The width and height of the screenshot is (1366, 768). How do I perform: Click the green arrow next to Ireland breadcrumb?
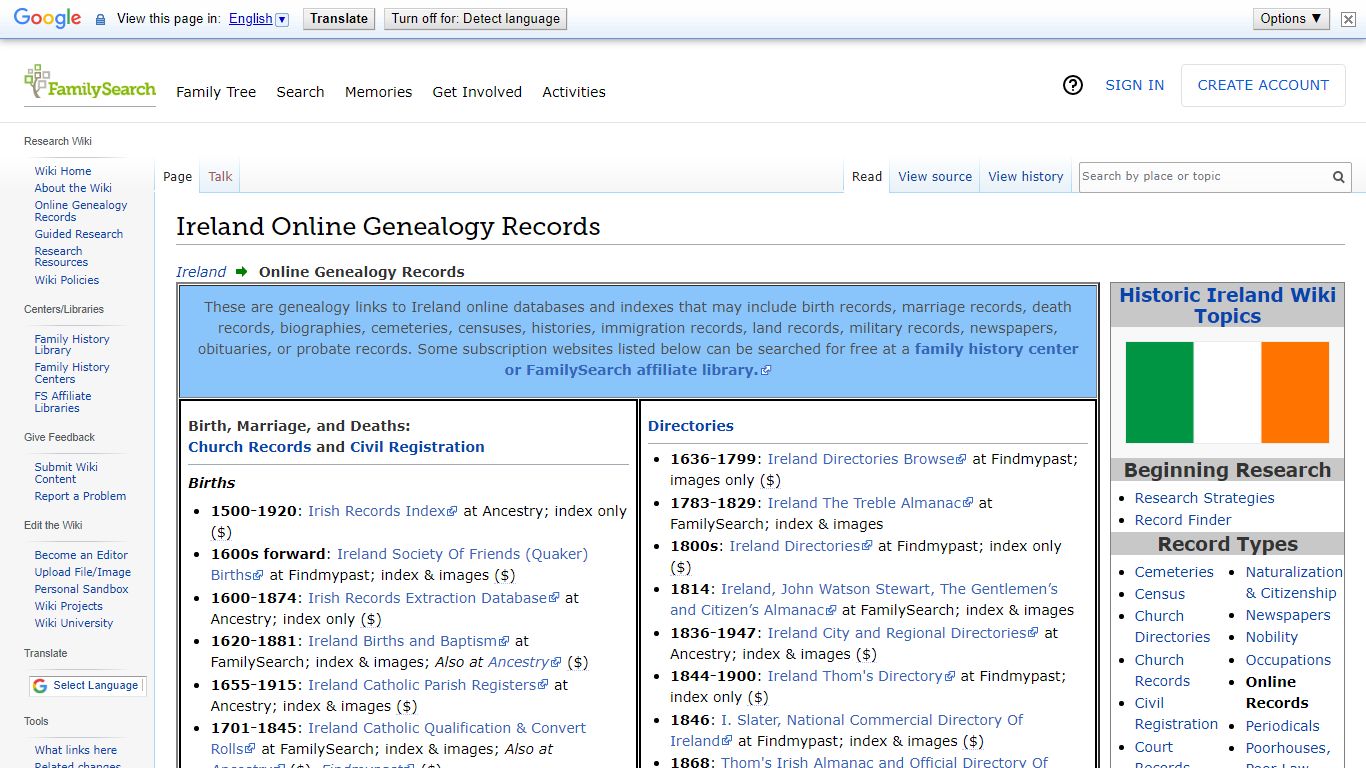point(241,272)
